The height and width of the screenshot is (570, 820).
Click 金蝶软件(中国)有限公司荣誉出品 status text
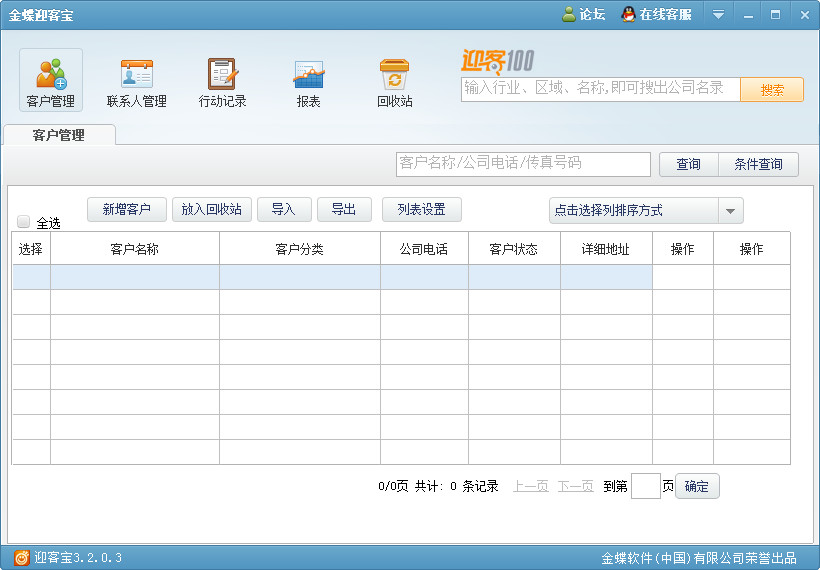pyautogui.click(x=699, y=558)
